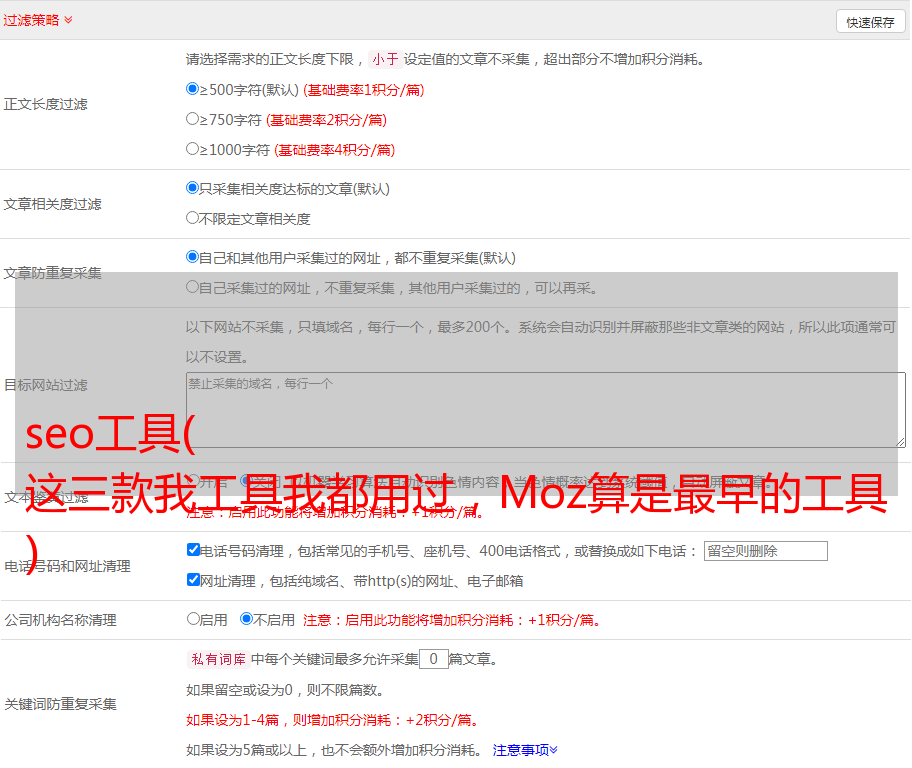Select the ≥1000字符 radio option
The image size is (912, 768).
pyautogui.click(x=193, y=148)
